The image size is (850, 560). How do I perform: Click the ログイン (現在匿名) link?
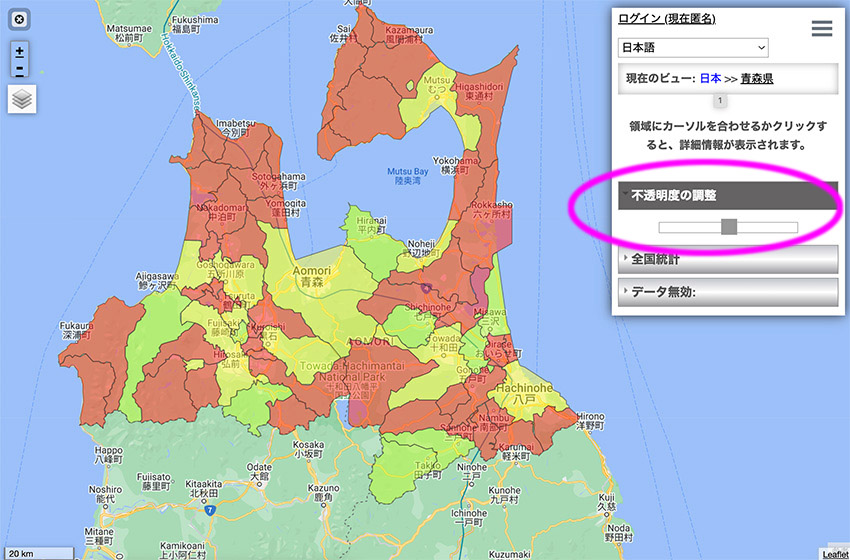coord(666,19)
